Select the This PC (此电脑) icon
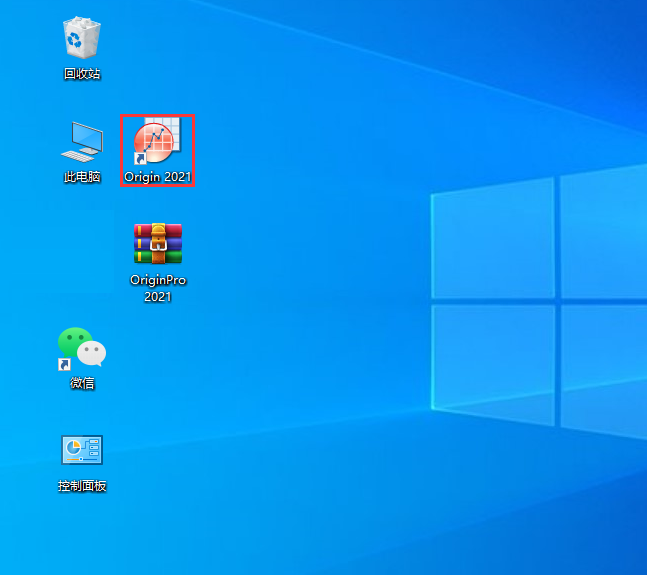The height and width of the screenshot is (575, 647). click(x=82, y=141)
